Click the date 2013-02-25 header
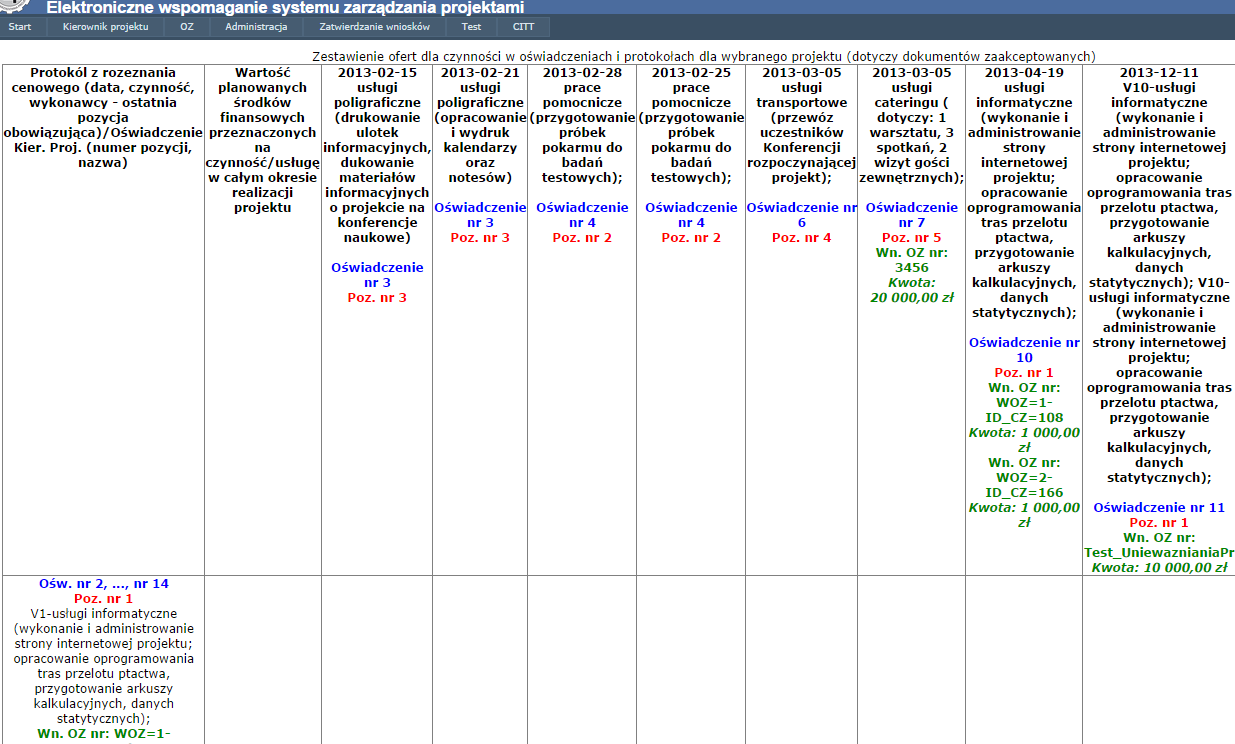 tap(691, 73)
